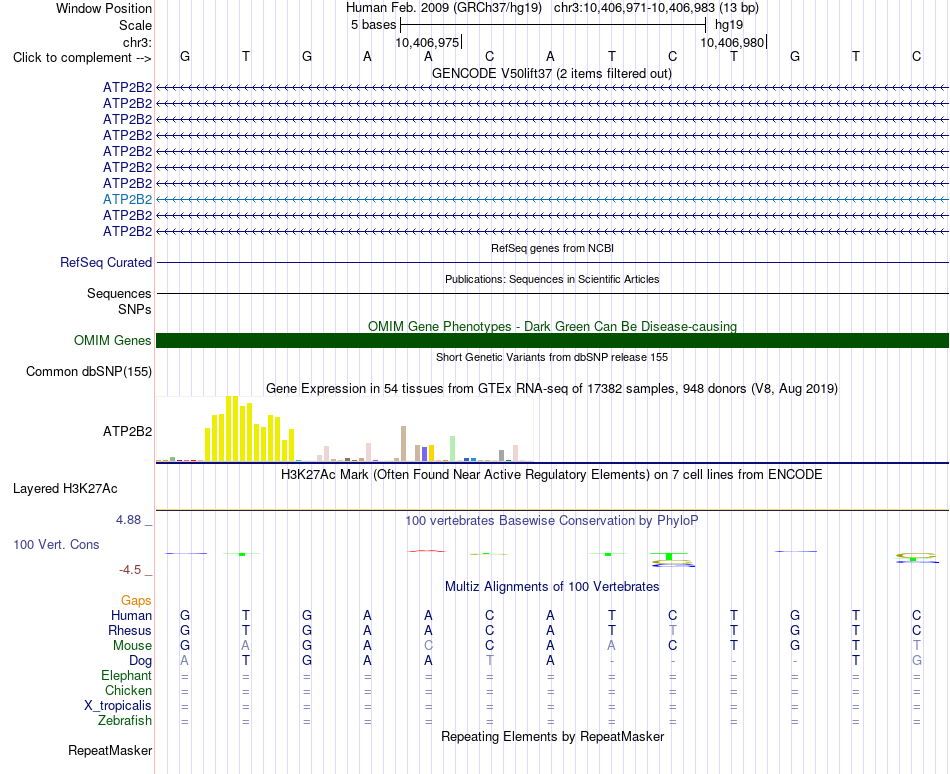This screenshot has width=950, height=774.
Task: Click the '5 bases' scale label
Action: pyautogui.click(x=373, y=25)
